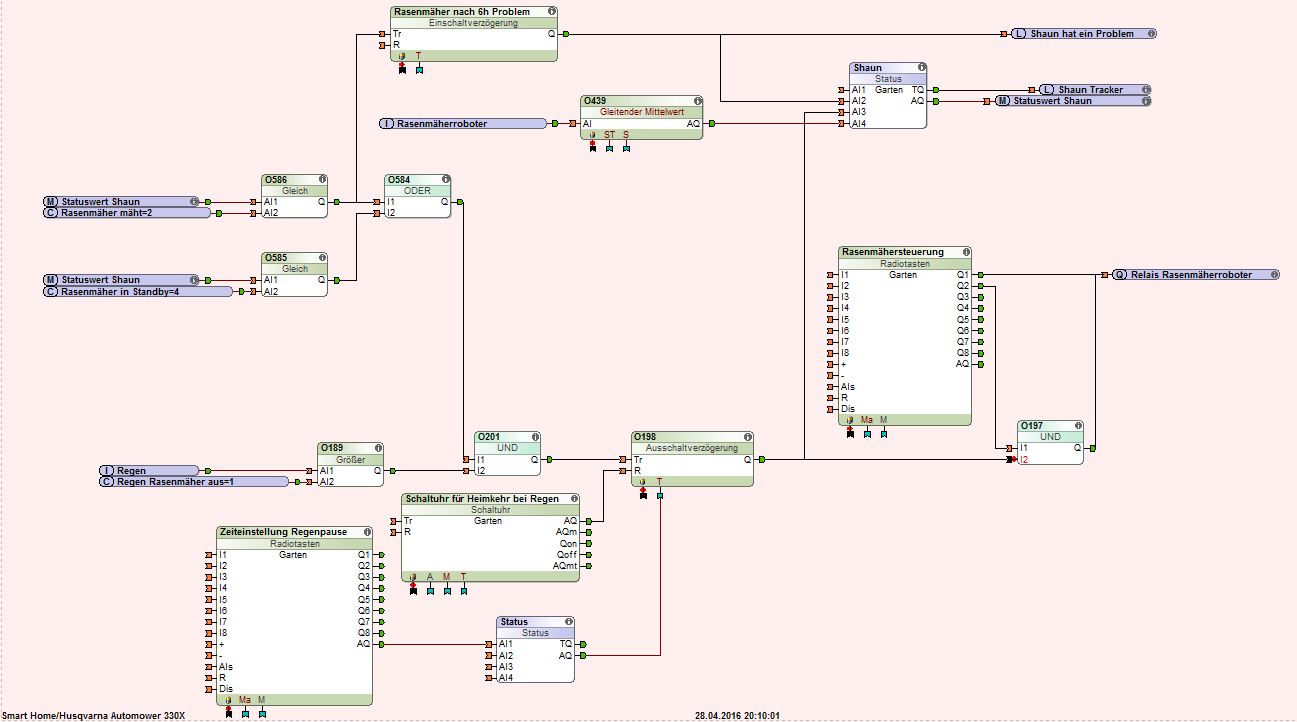Click info icon on Zeiteinstellung Regenpause block
Screen dimensions: 1297x722
367,532
